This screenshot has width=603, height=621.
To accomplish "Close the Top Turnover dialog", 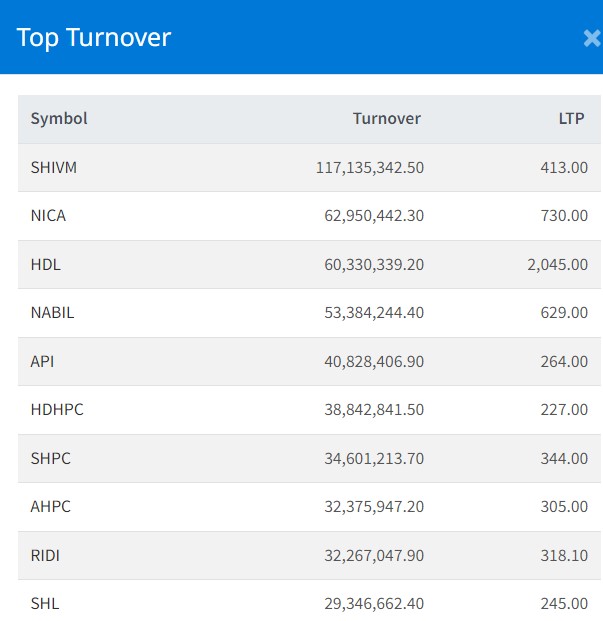I will tap(591, 38).
